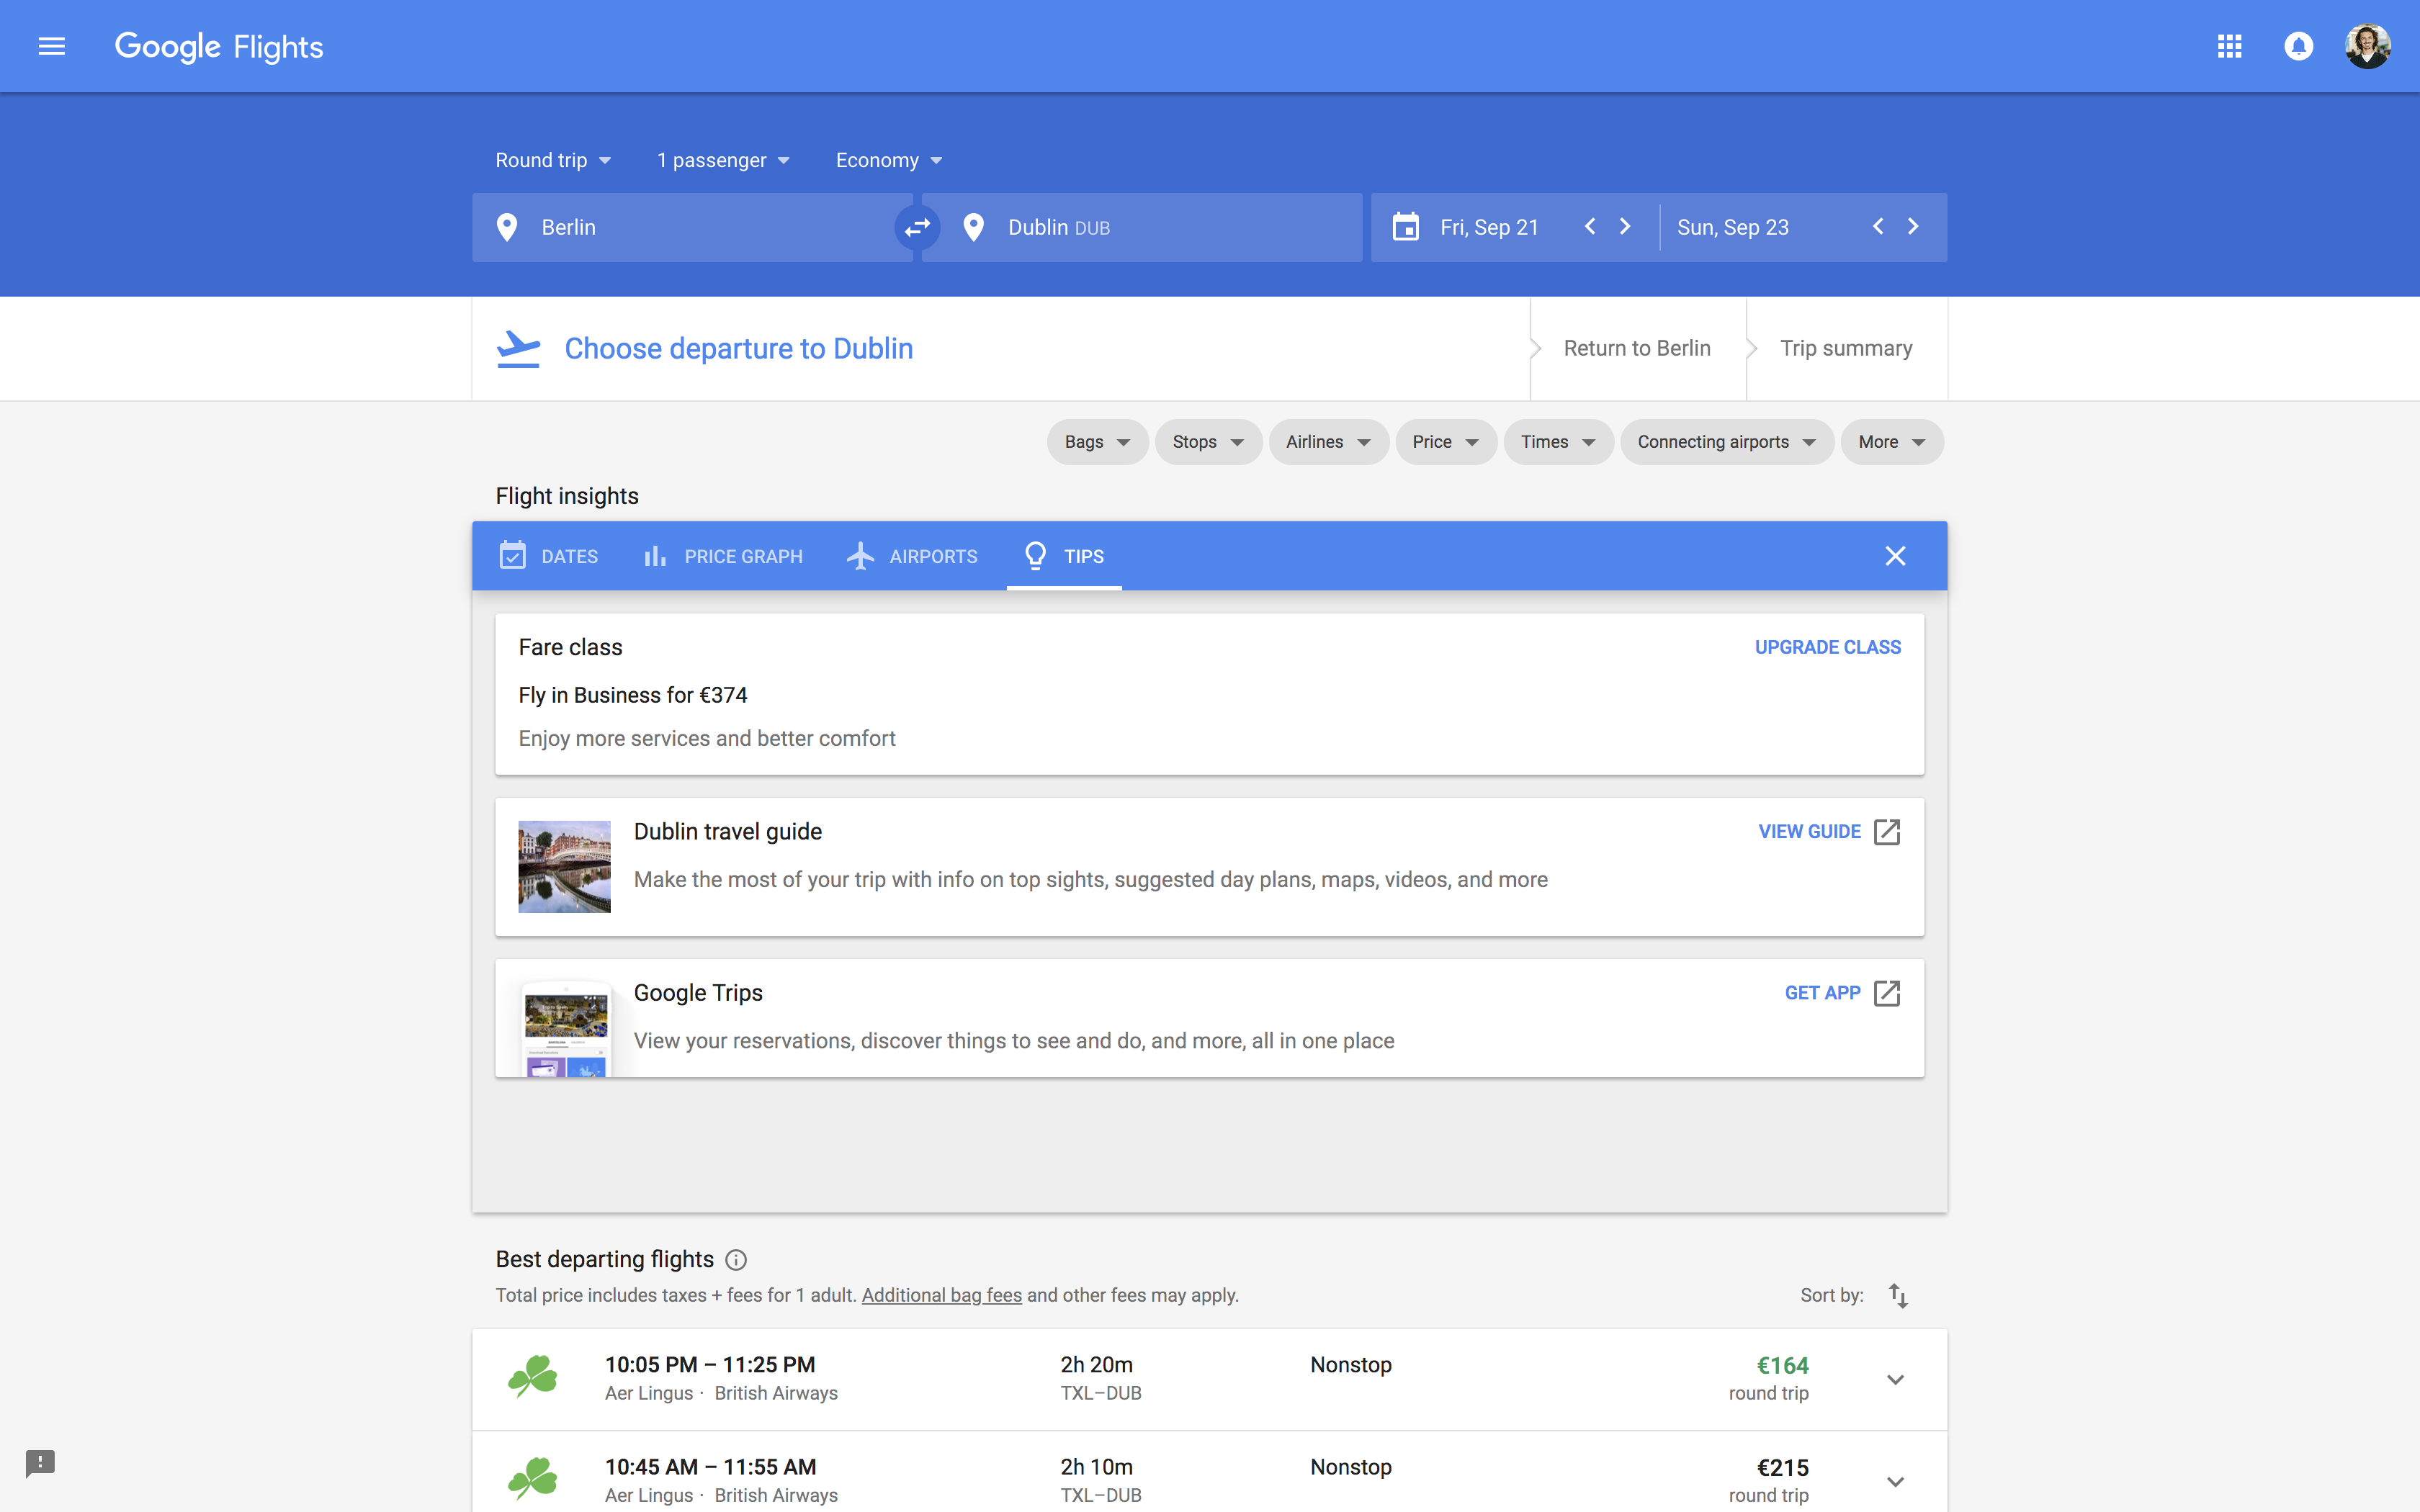This screenshot has height=1512, width=2420.
Task: Advance departure date to next day
Action: point(1625,227)
